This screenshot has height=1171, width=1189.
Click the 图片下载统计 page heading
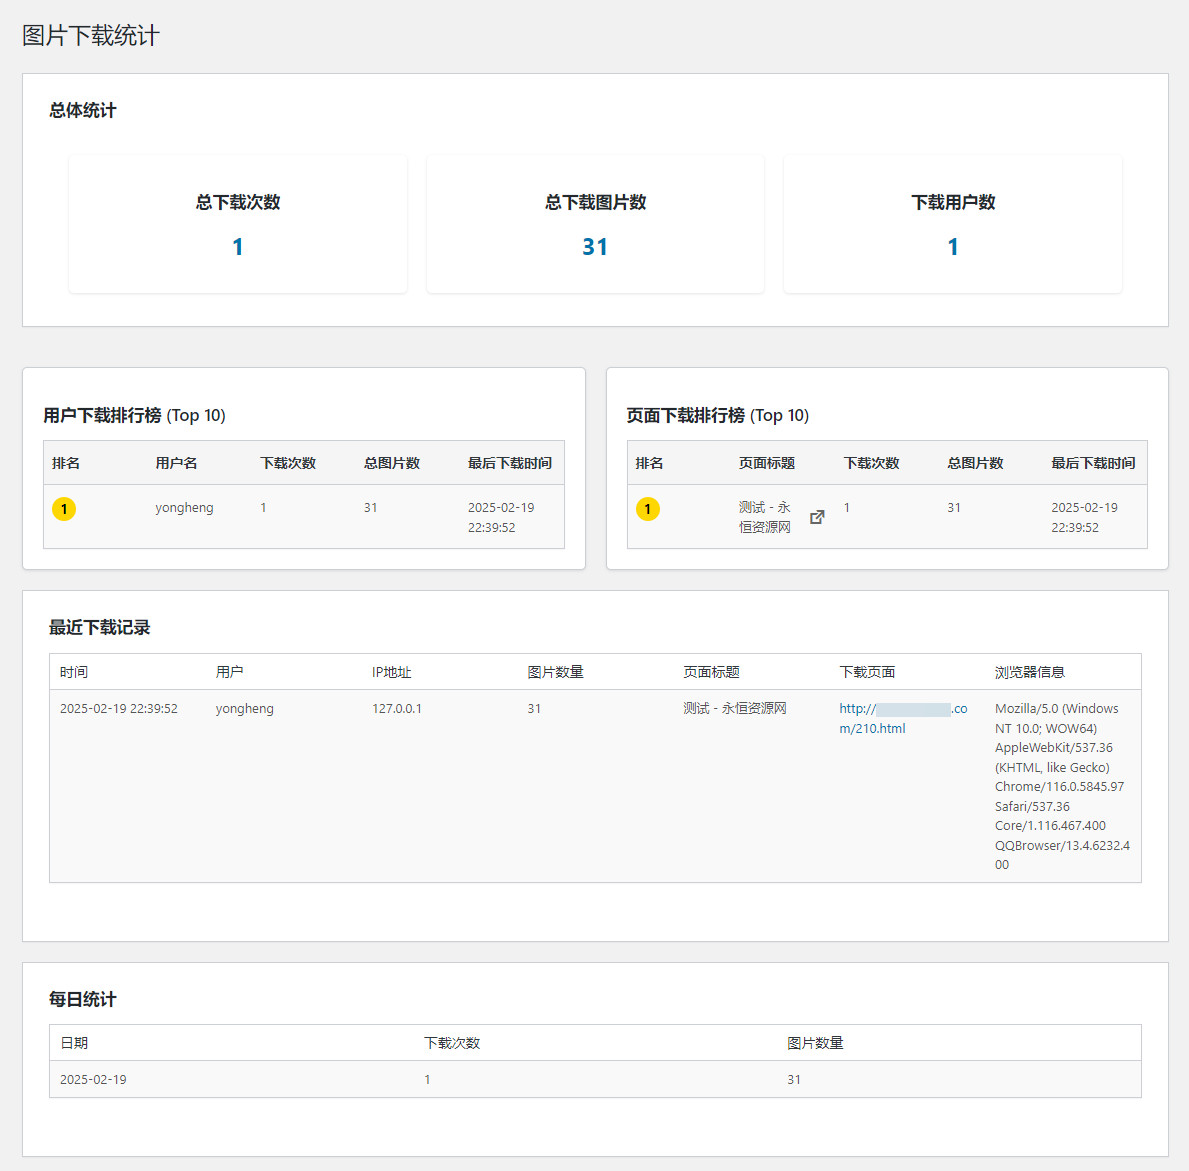coord(91,36)
